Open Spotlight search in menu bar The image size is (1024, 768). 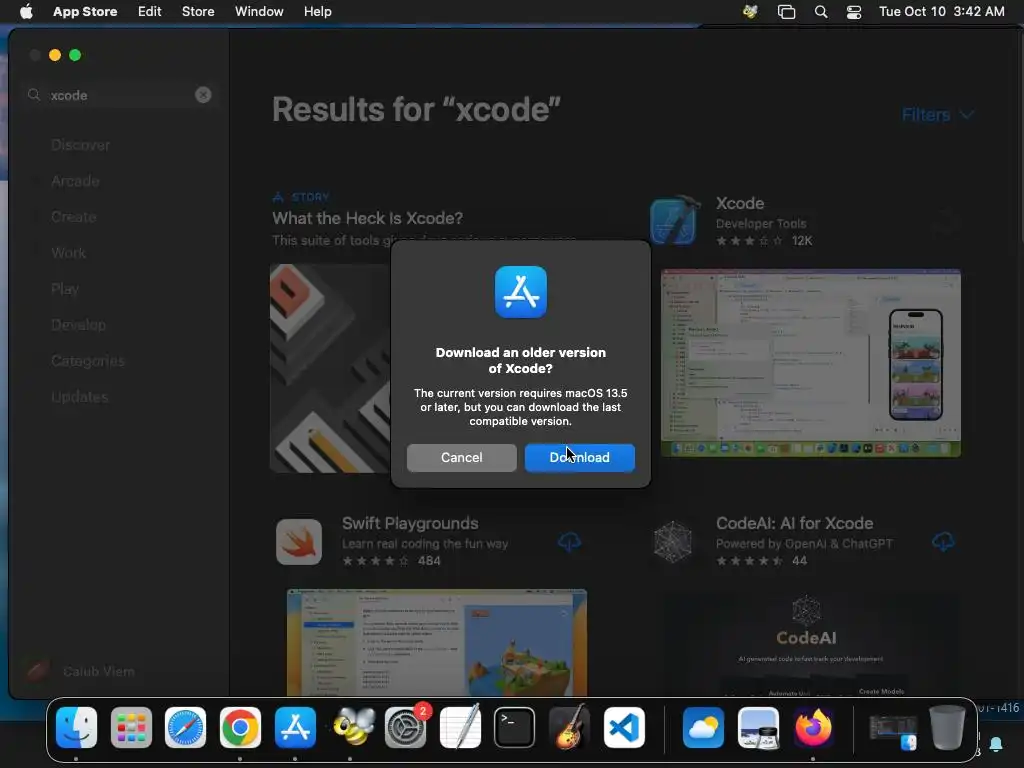click(x=821, y=12)
